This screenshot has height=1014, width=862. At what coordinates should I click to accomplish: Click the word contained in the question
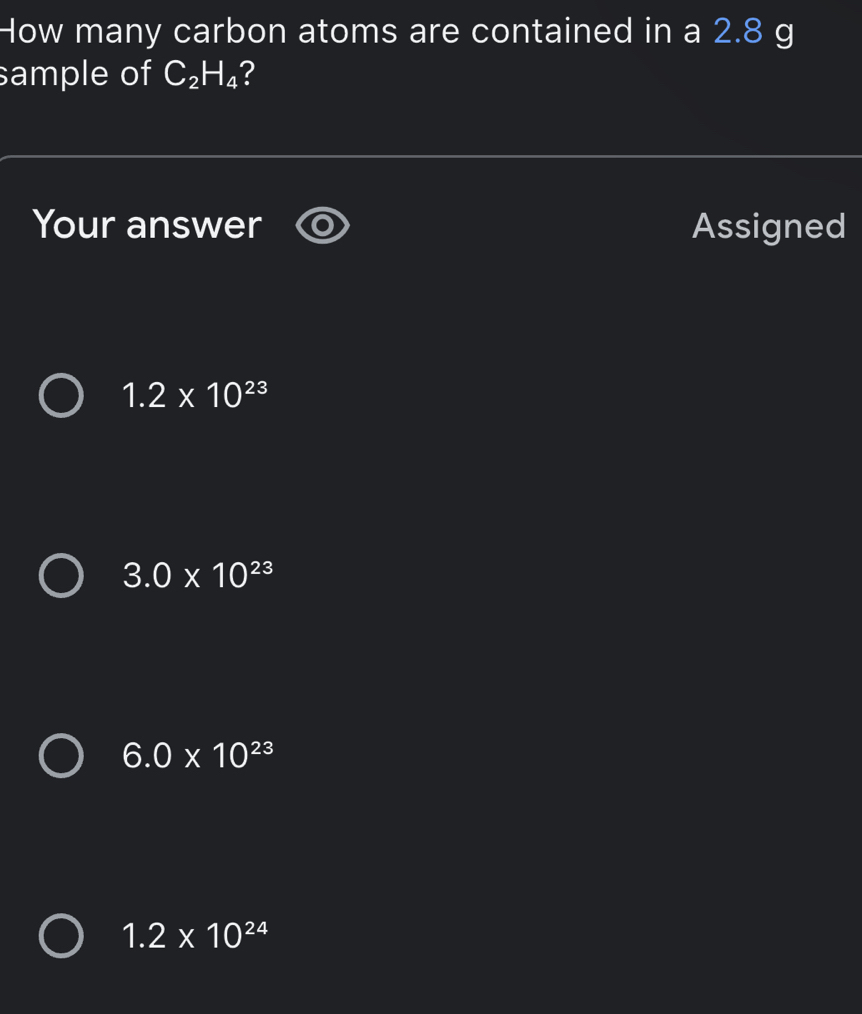coord(552,31)
